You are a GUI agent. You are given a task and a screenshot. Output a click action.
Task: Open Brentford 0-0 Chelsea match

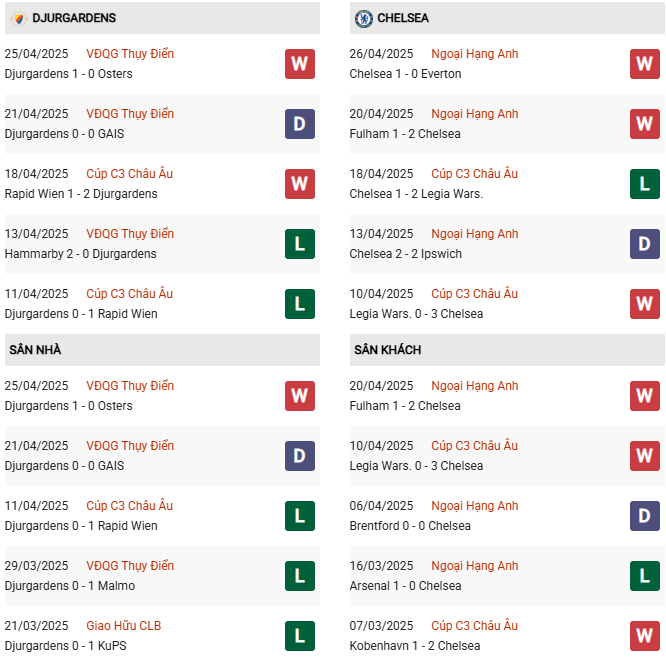[x=410, y=526]
